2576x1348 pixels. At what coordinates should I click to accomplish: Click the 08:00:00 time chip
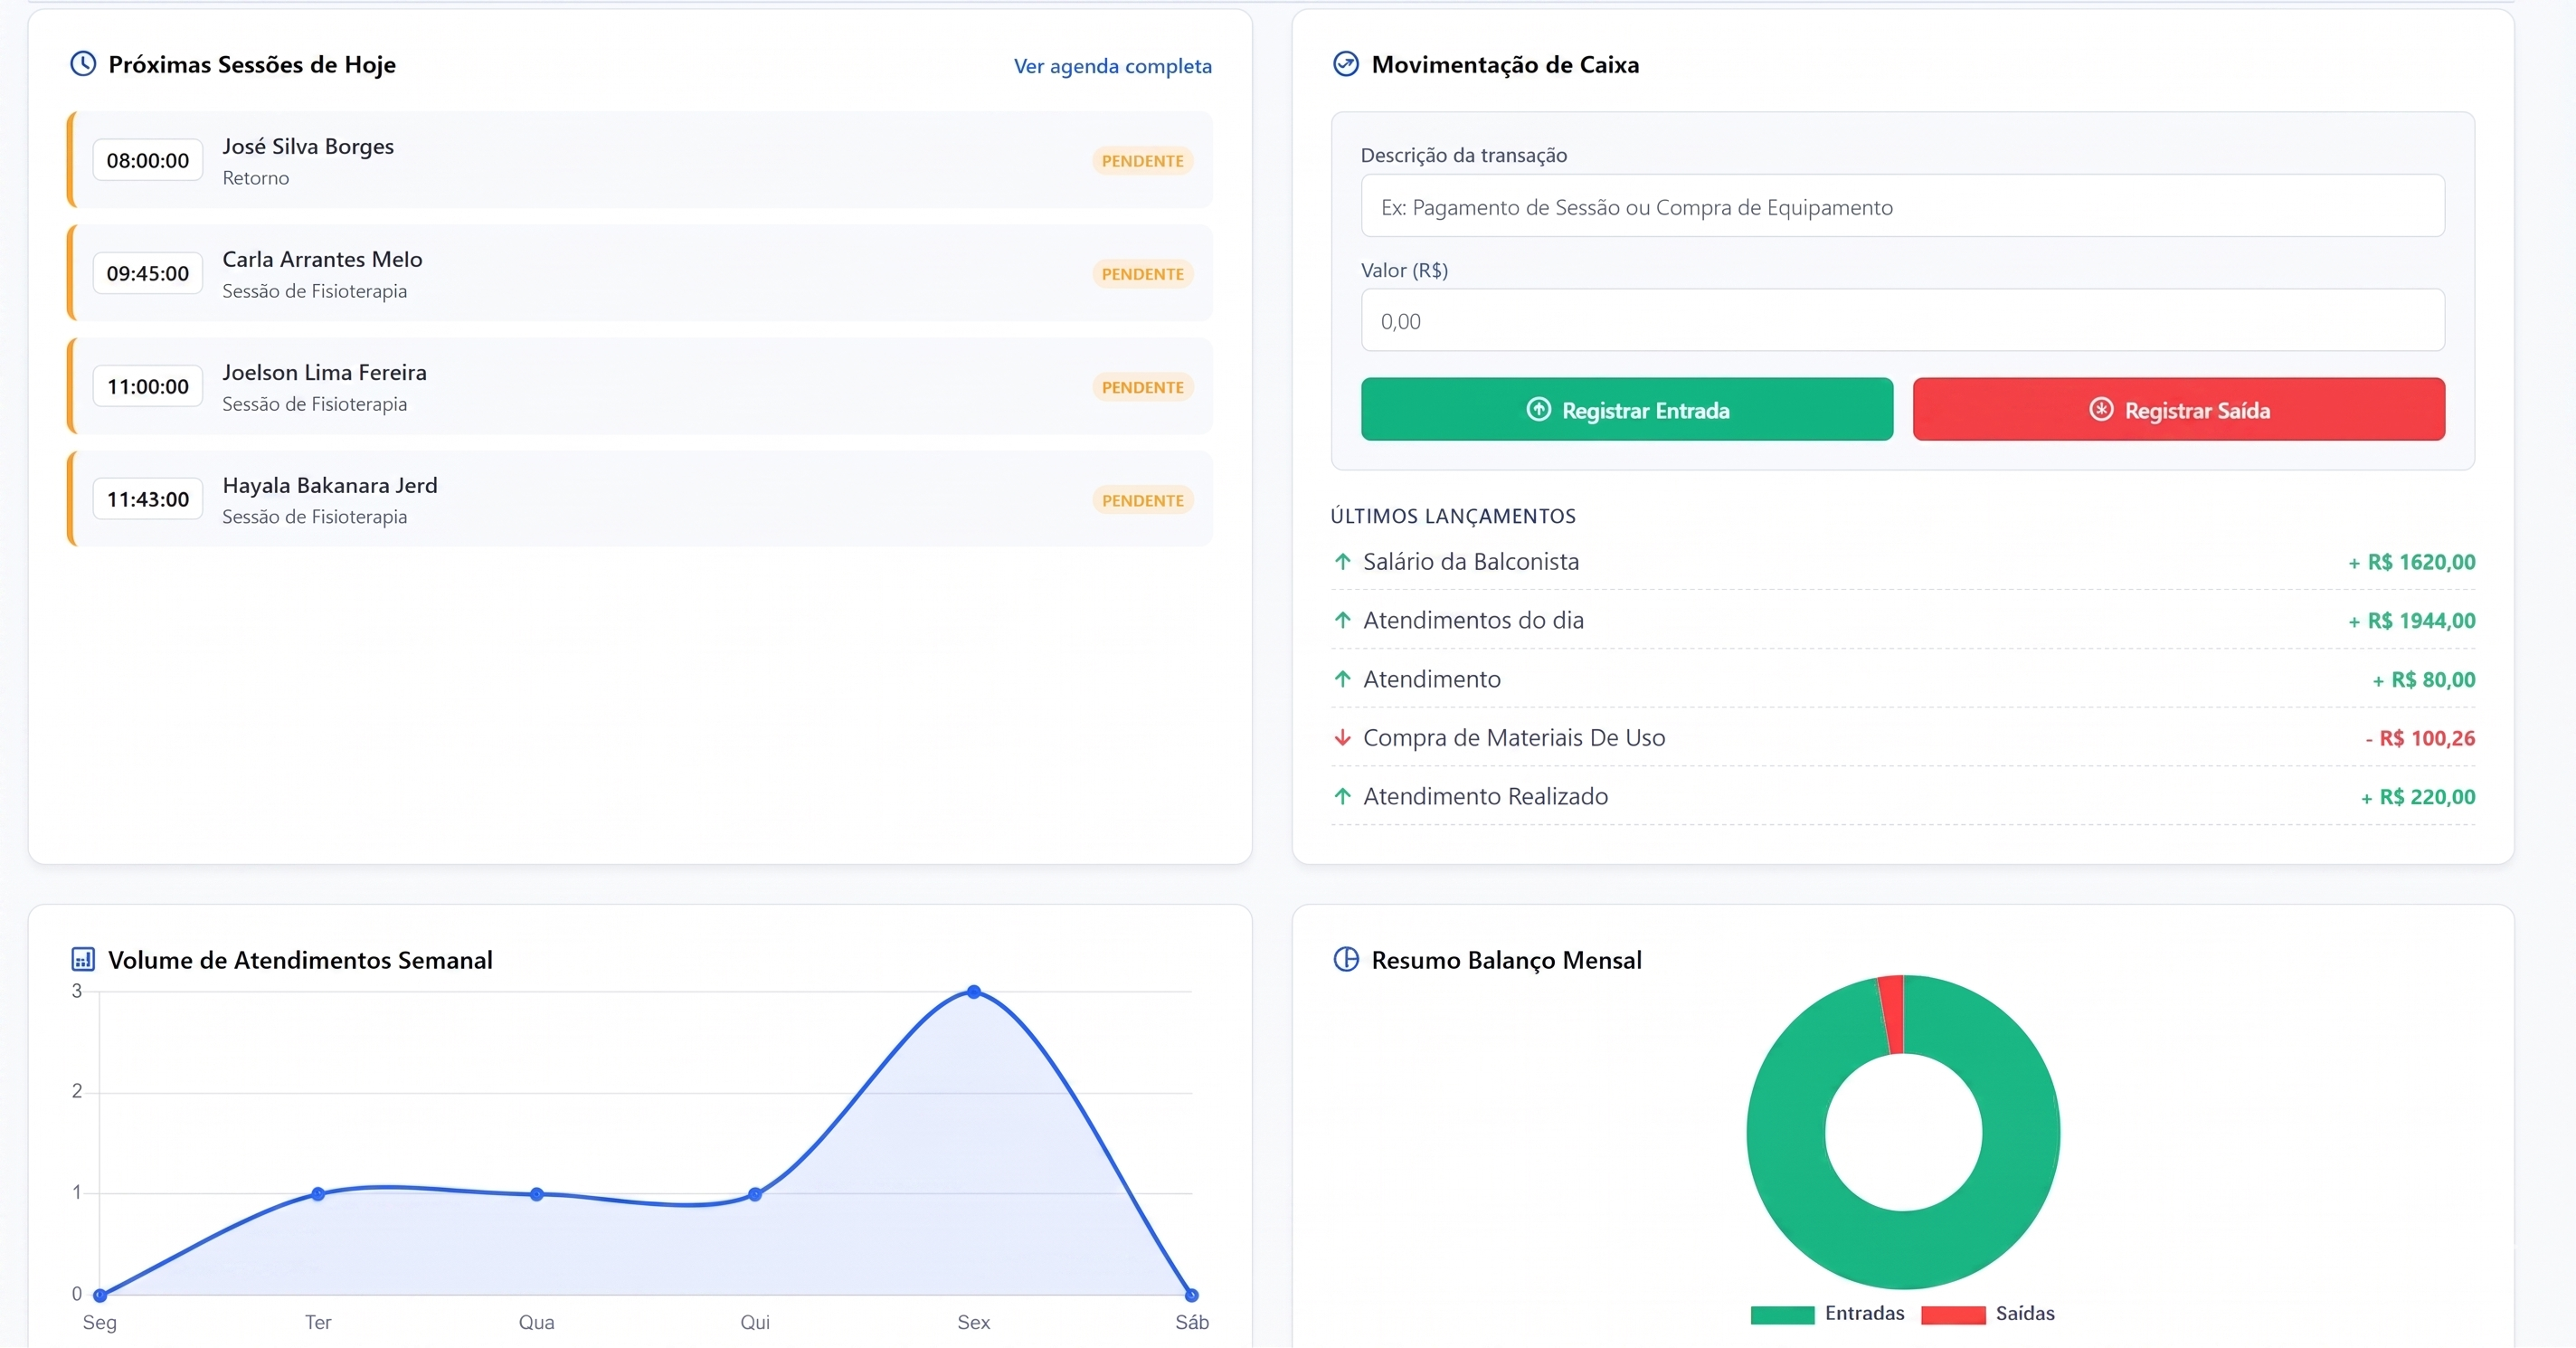148,160
